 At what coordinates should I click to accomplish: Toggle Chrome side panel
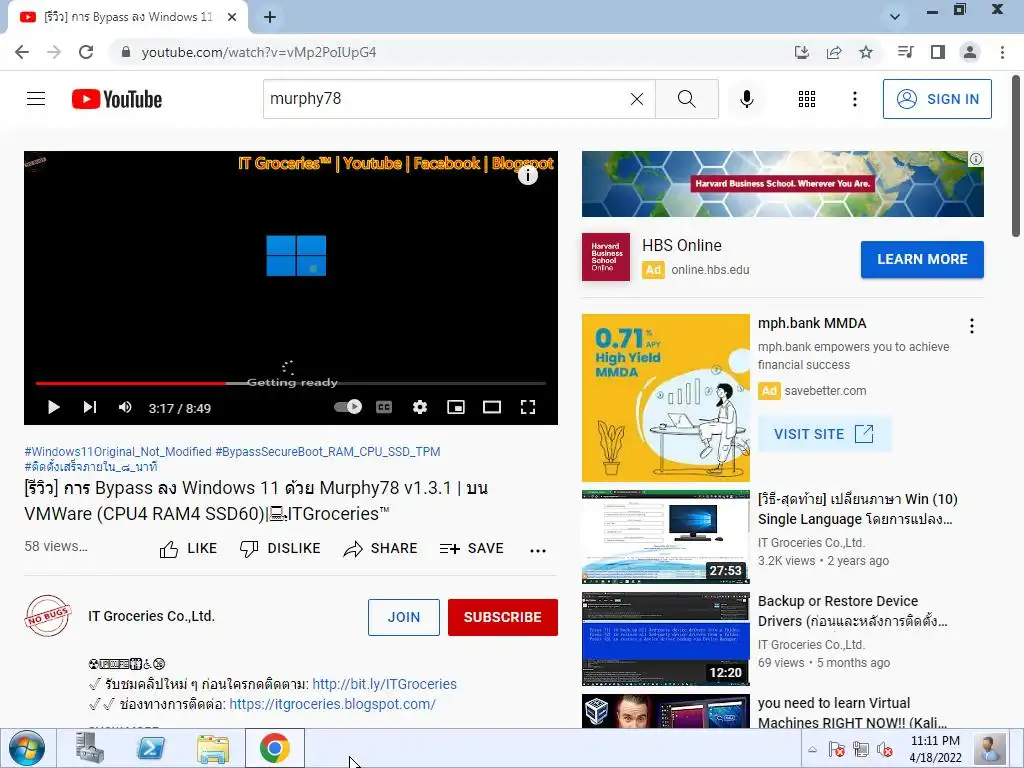tap(938, 52)
